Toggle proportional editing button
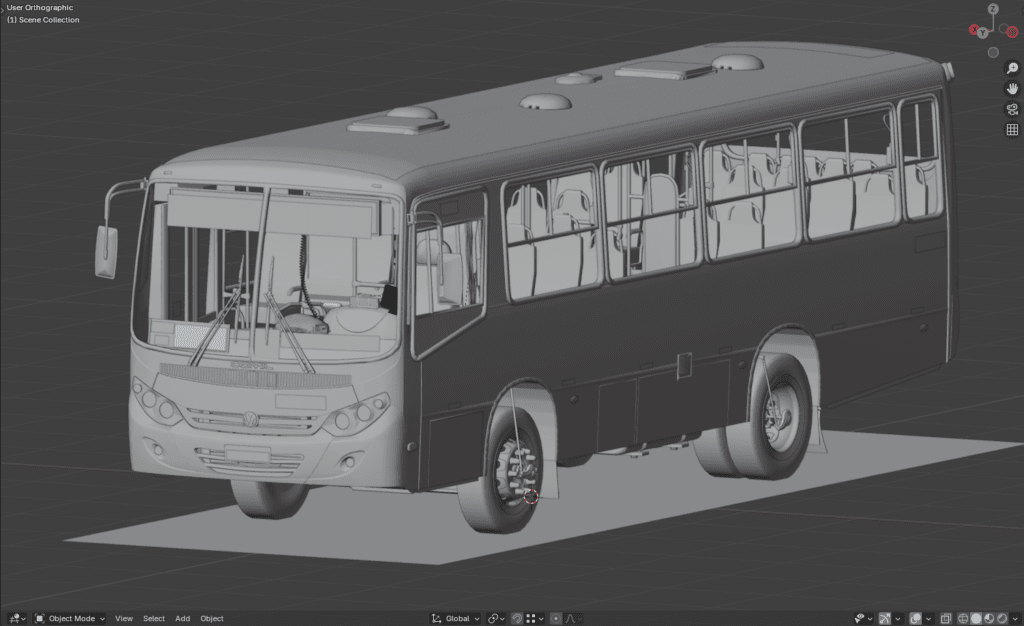The width and height of the screenshot is (1024, 626). click(x=556, y=618)
